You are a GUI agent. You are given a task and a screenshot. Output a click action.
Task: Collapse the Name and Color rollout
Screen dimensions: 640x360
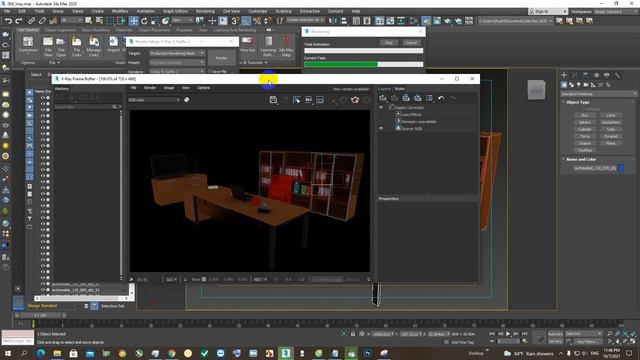581,159
